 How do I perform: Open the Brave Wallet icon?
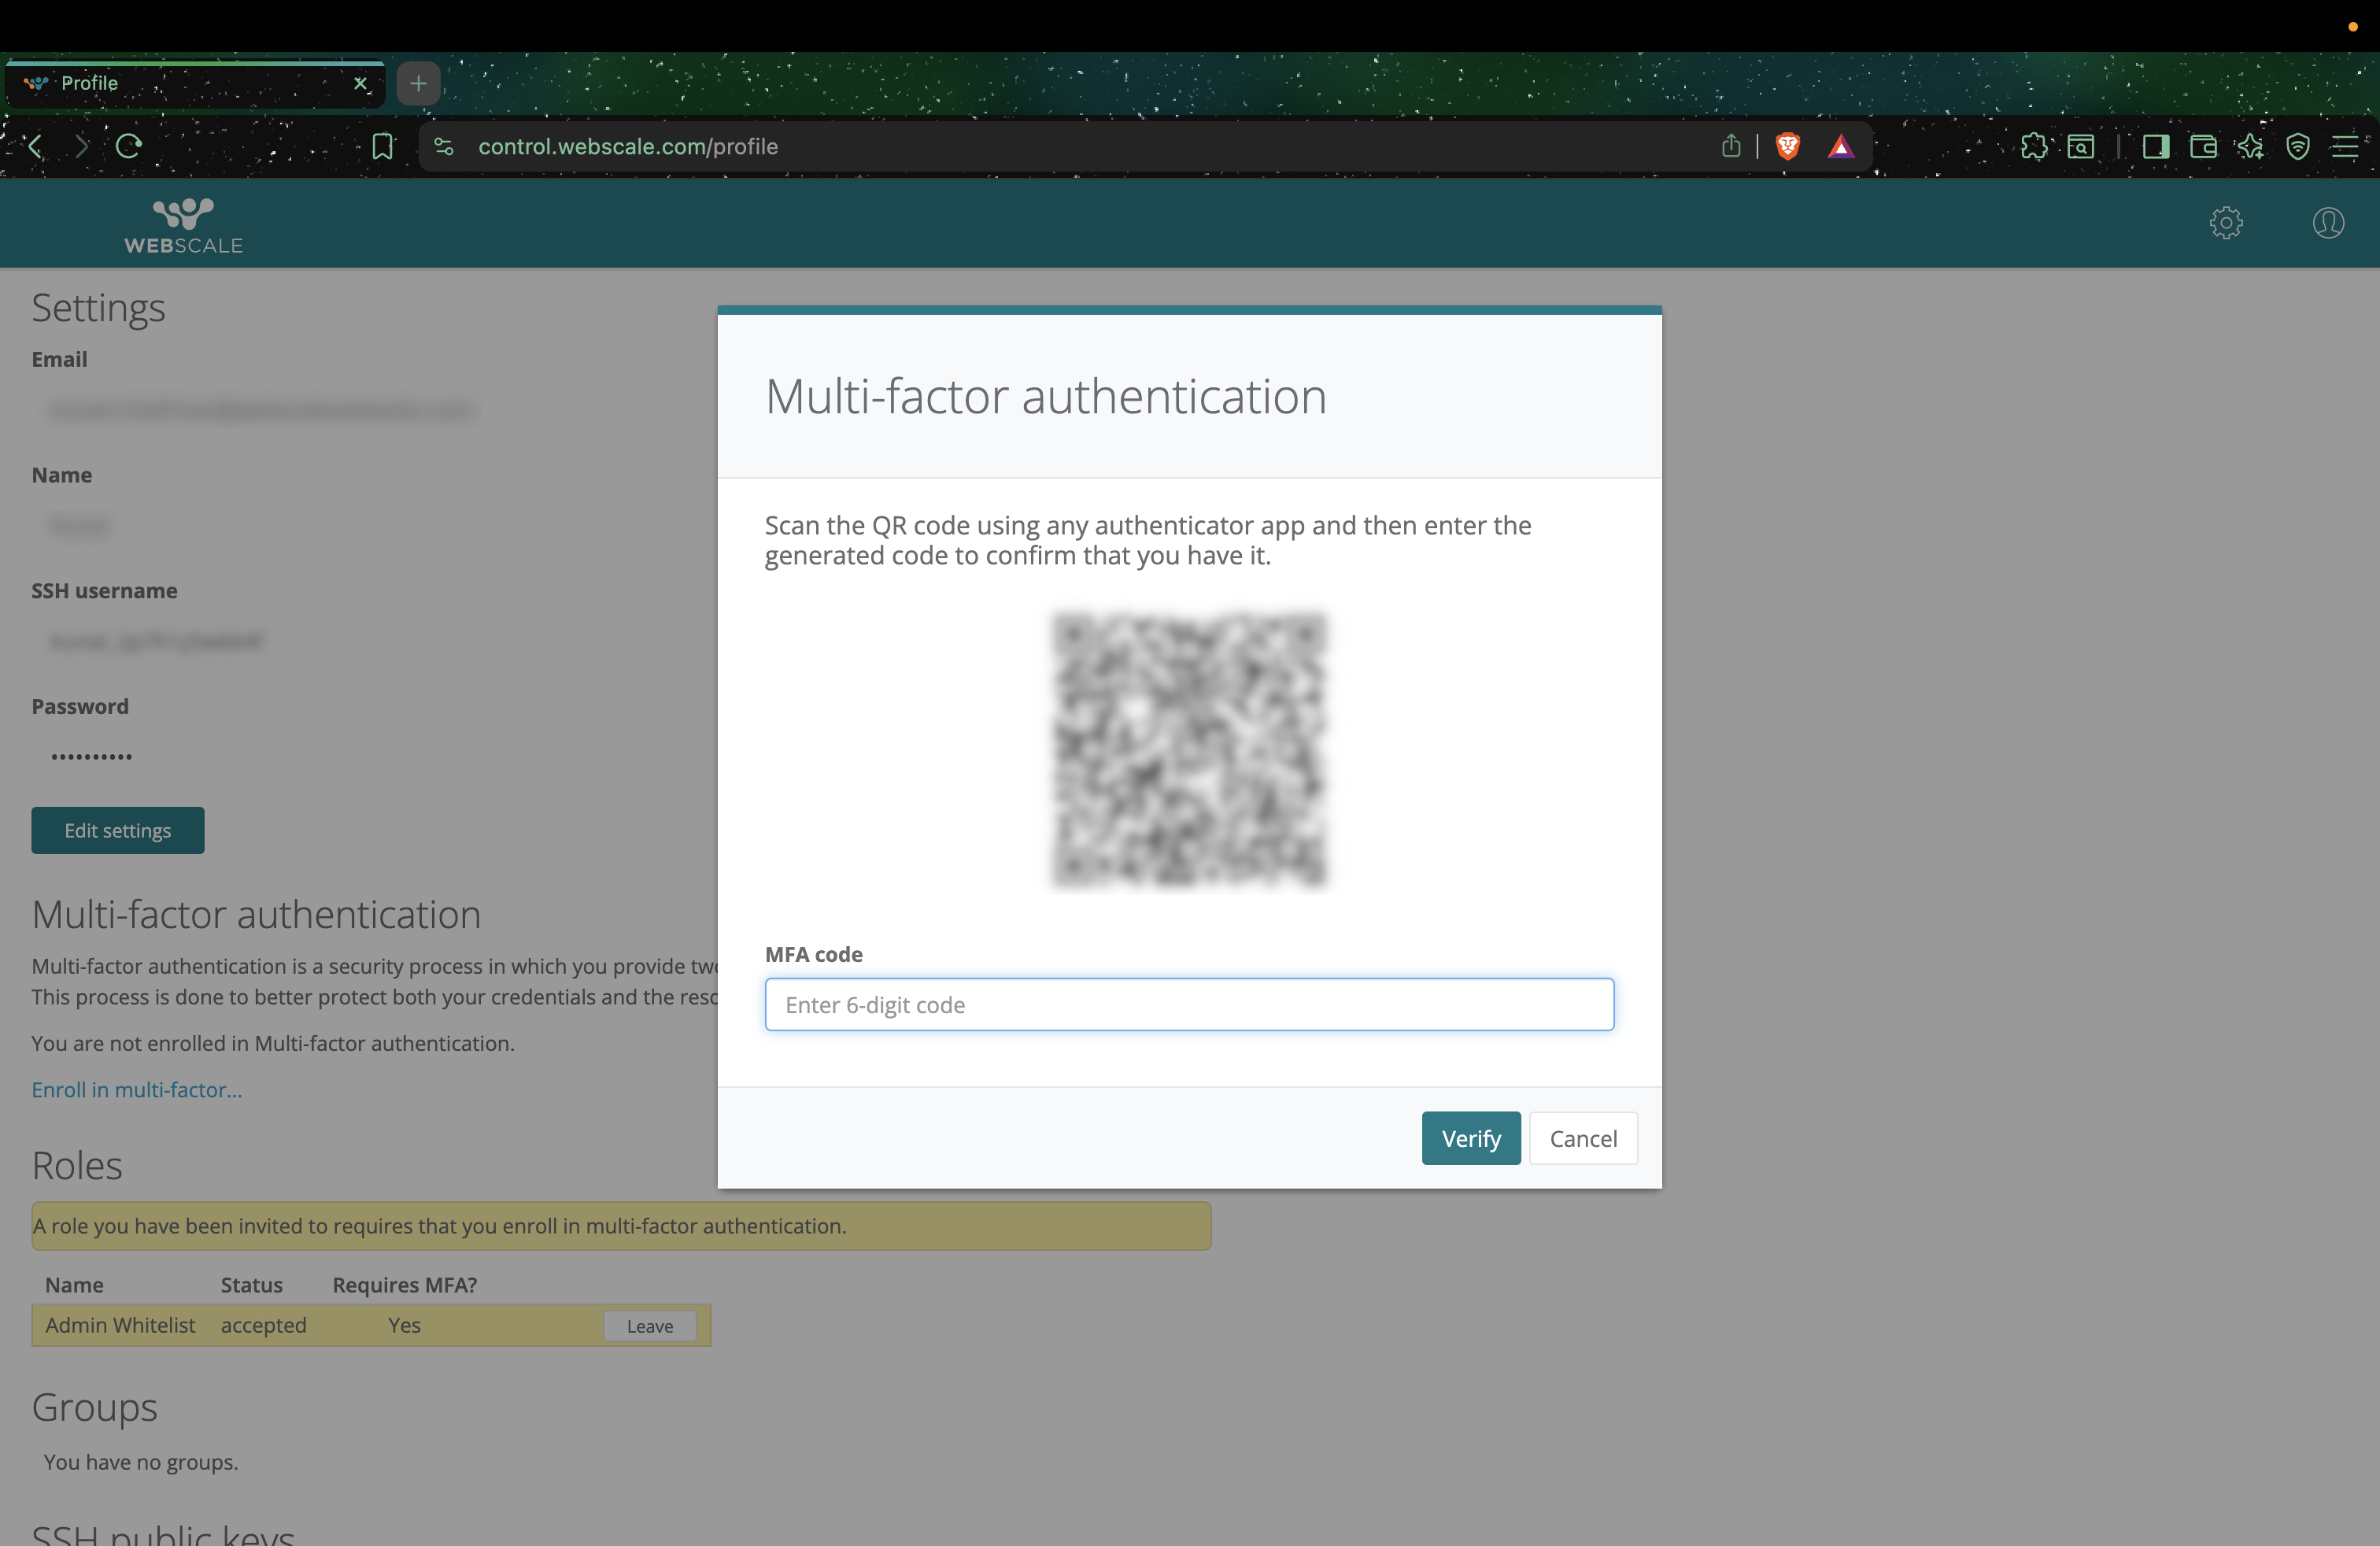[2203, 146]
